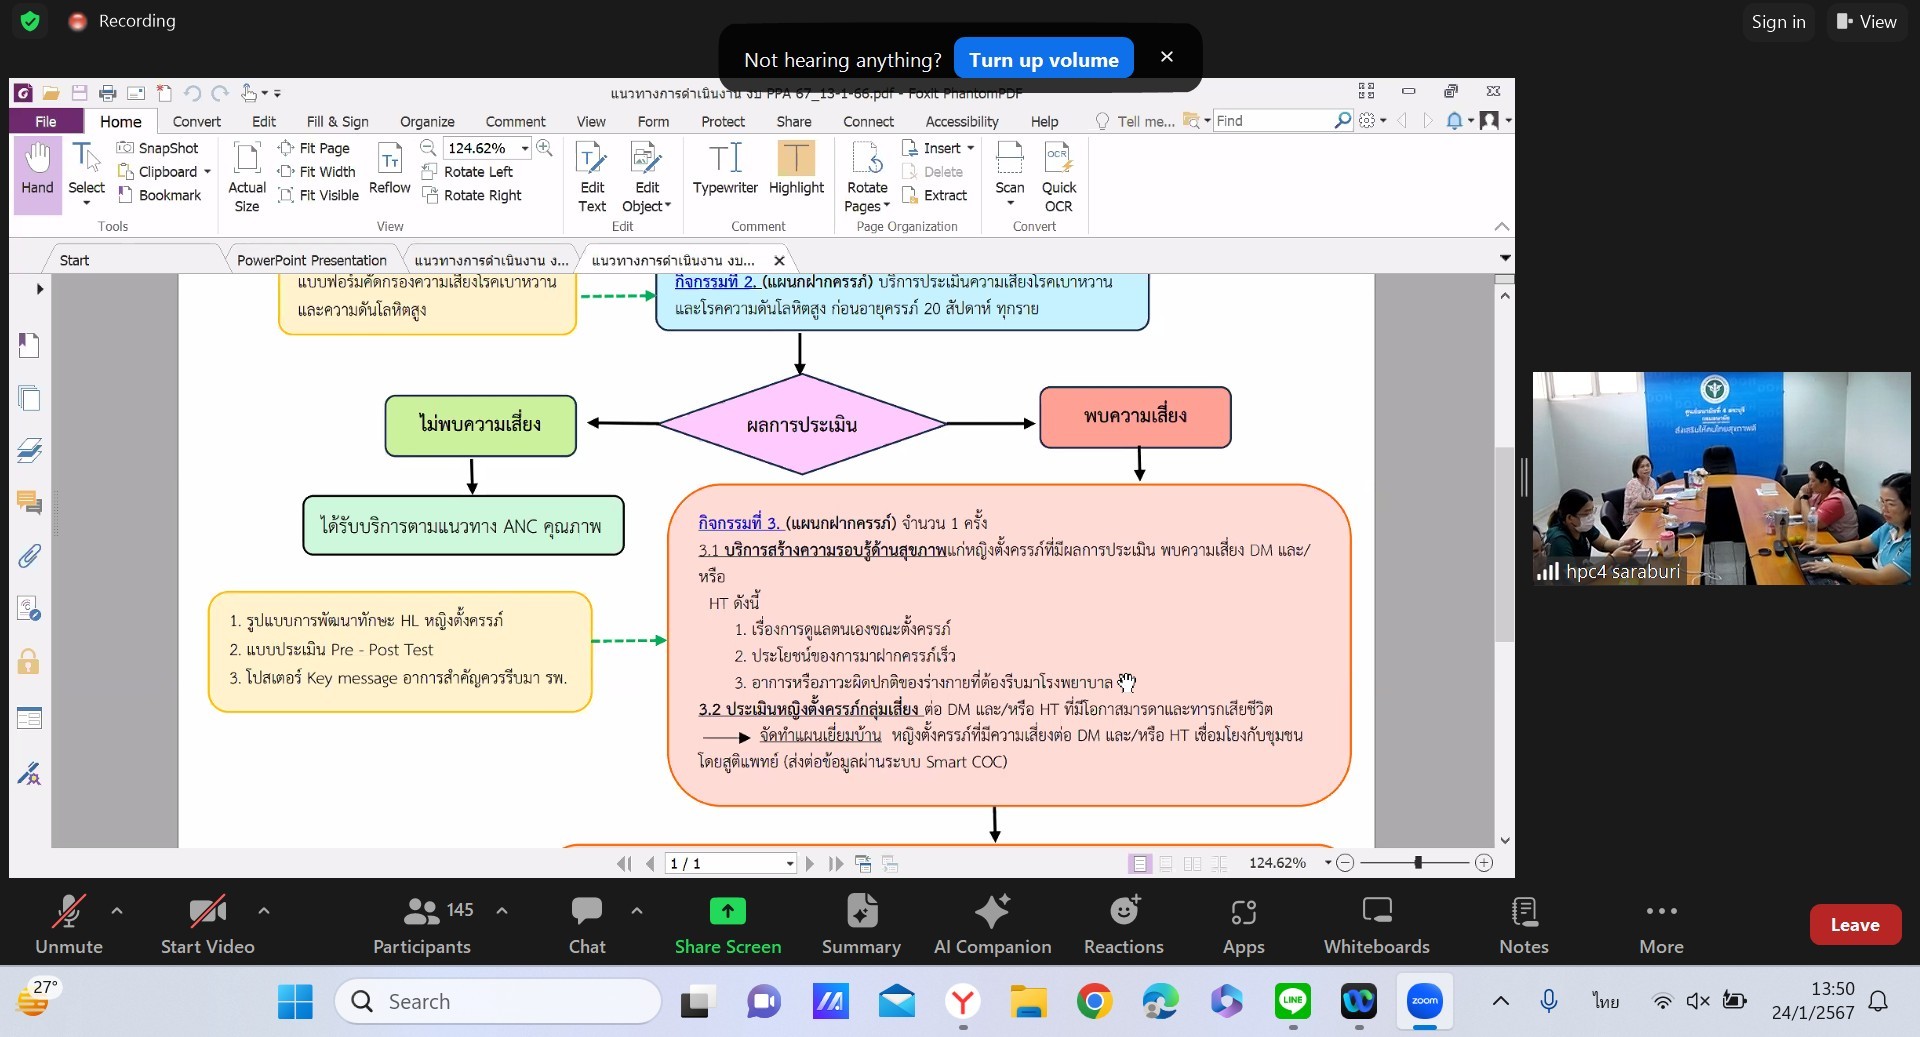This screenshot has height=1037, width=1920.
Task: Click Fit Width option
Action: pos(317,172)
